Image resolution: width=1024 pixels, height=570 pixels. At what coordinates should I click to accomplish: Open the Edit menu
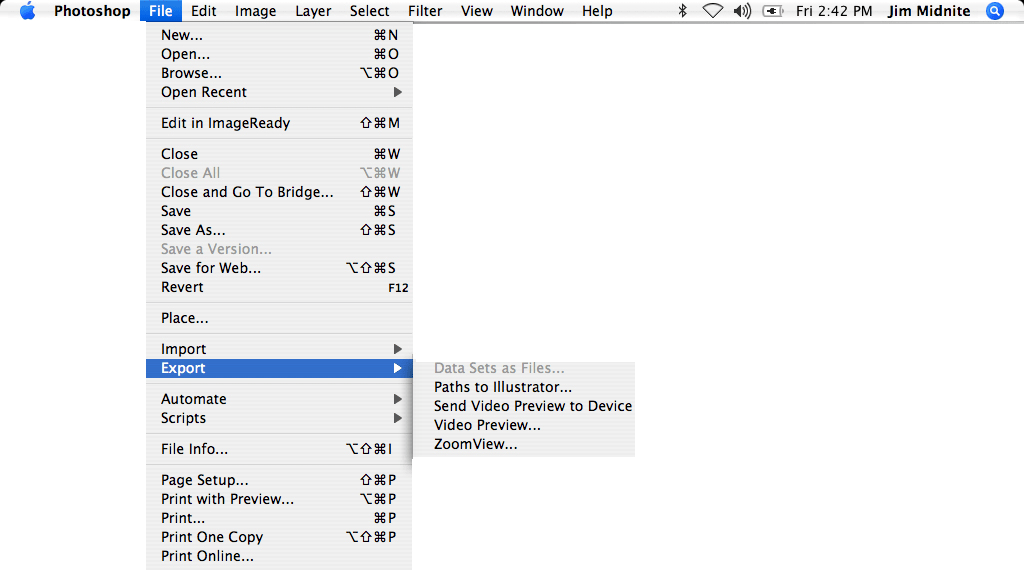[x=204, y=11]
